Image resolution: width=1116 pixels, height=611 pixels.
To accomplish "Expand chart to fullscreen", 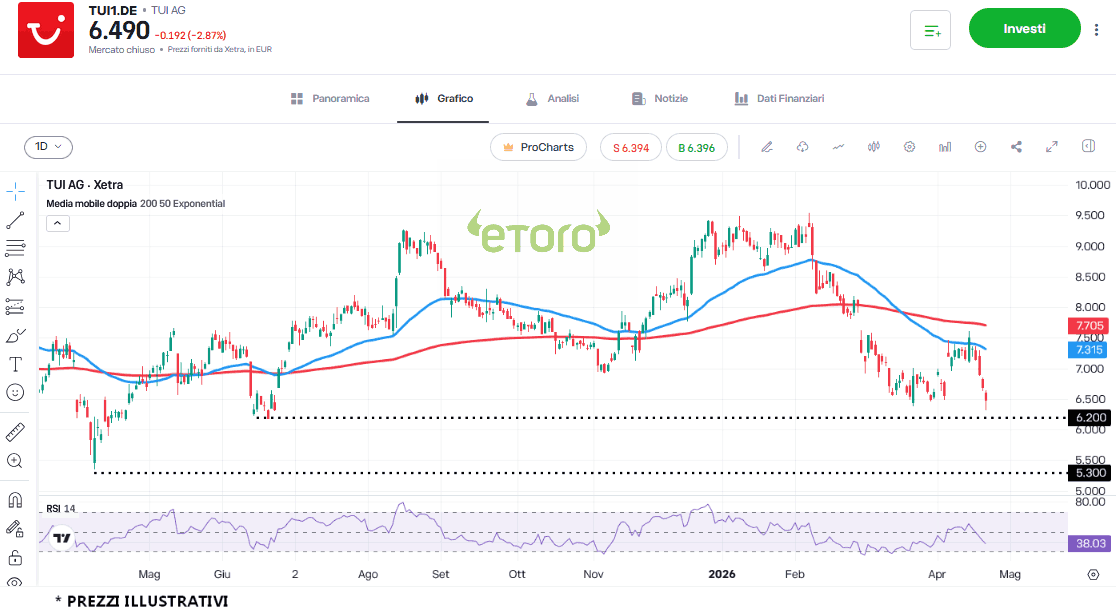I will click(x=1052, y=147).
